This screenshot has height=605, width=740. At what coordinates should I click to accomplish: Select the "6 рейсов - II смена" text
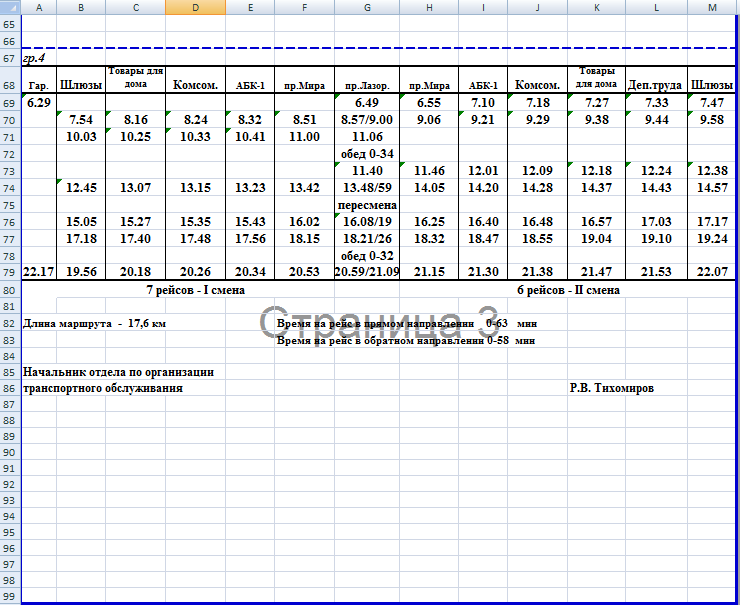[x=568, y=290]
